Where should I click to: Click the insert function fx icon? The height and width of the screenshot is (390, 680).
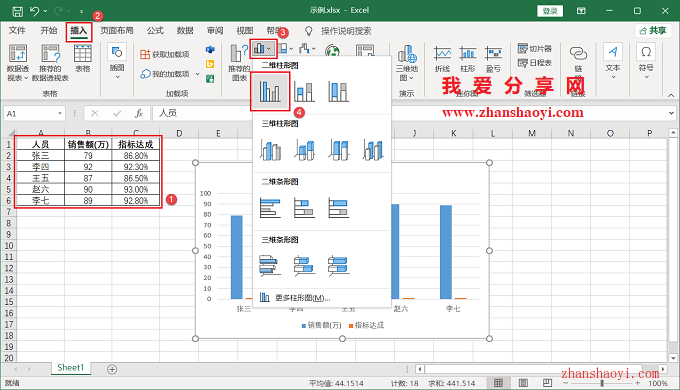tap(139, 114)
